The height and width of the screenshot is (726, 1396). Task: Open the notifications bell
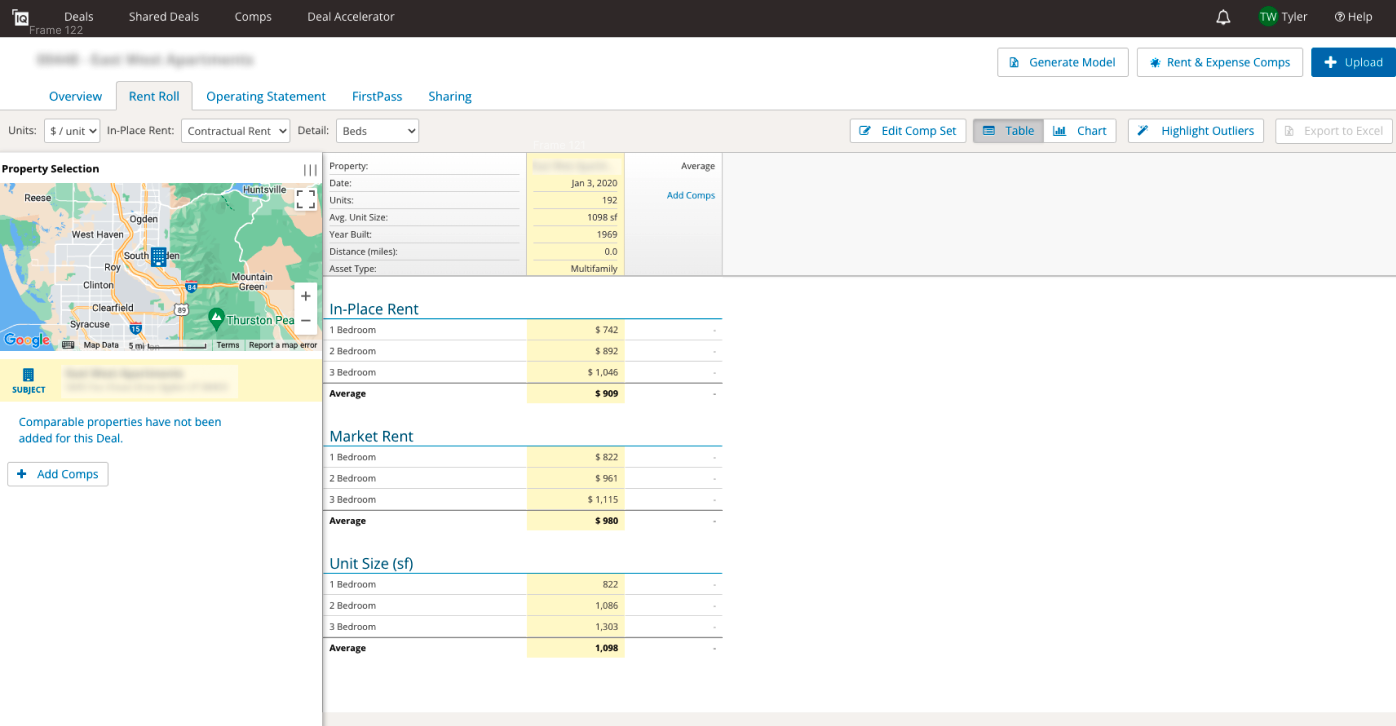pyautogui.click(x=1223, y=17)
